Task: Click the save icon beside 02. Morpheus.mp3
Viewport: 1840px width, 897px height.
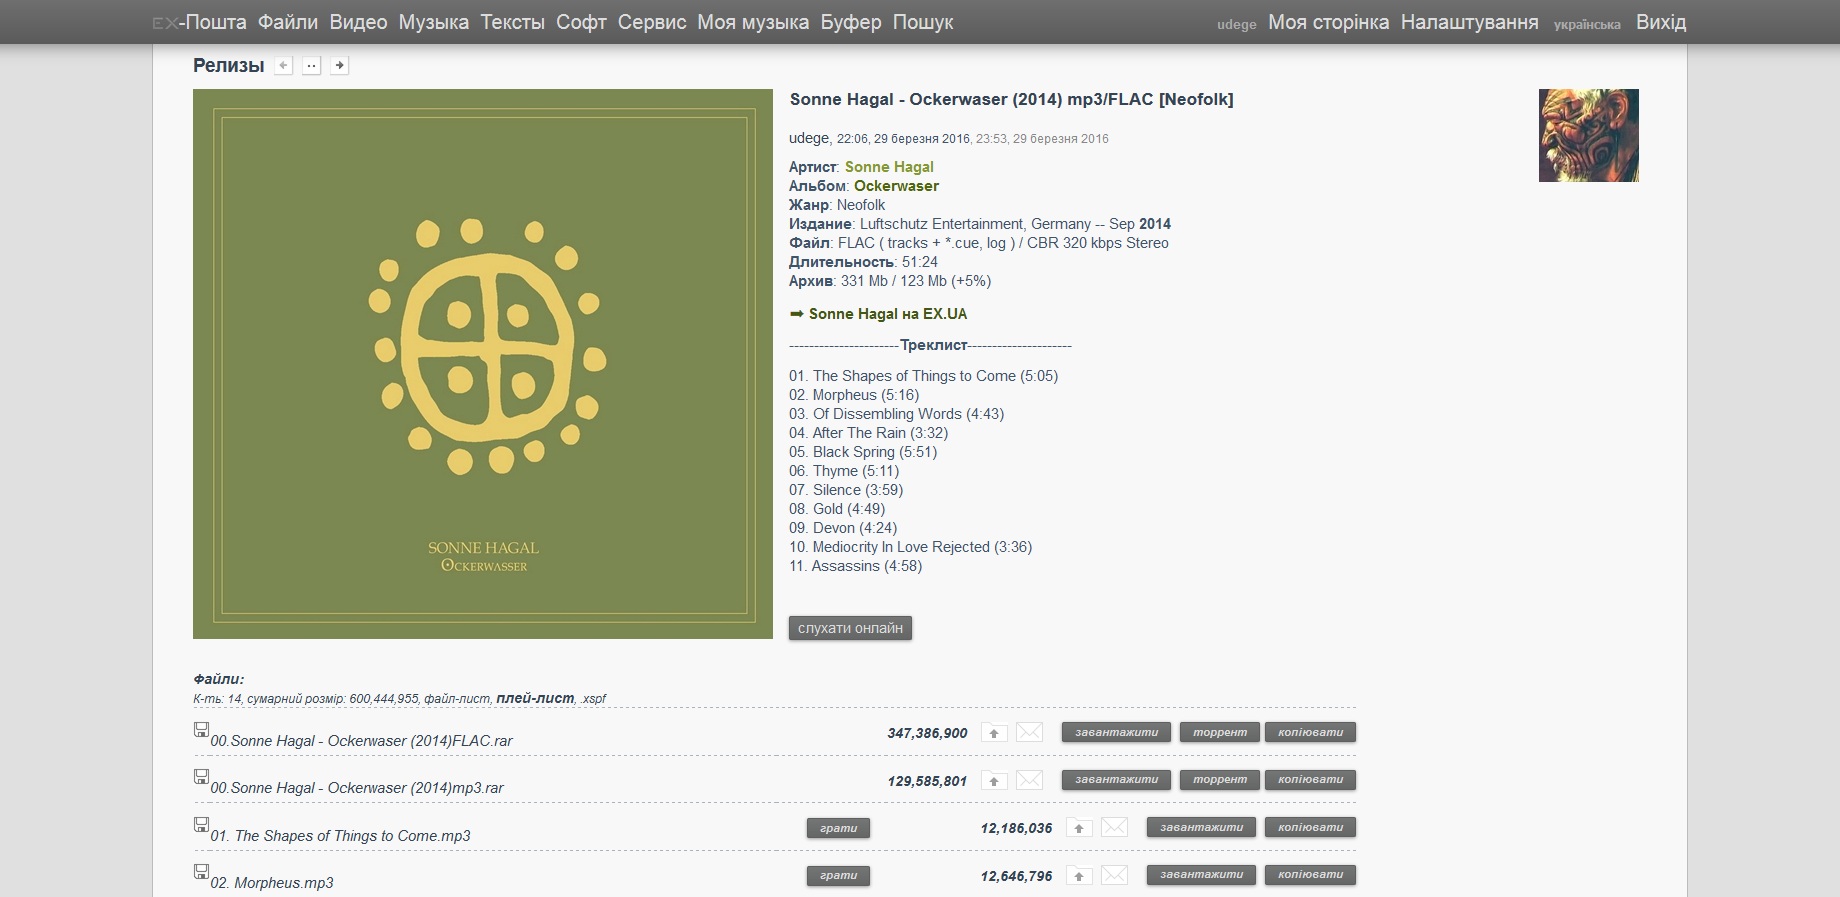Action: (201, 872)
